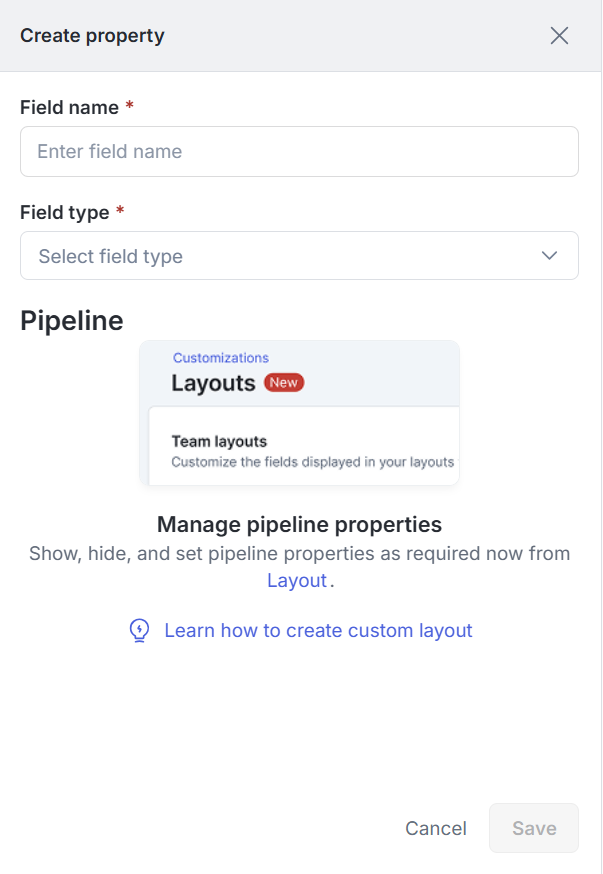603x874 pixels.
Task: Click Customizations breadcrumb in preview
Action: tap(220, 358)
